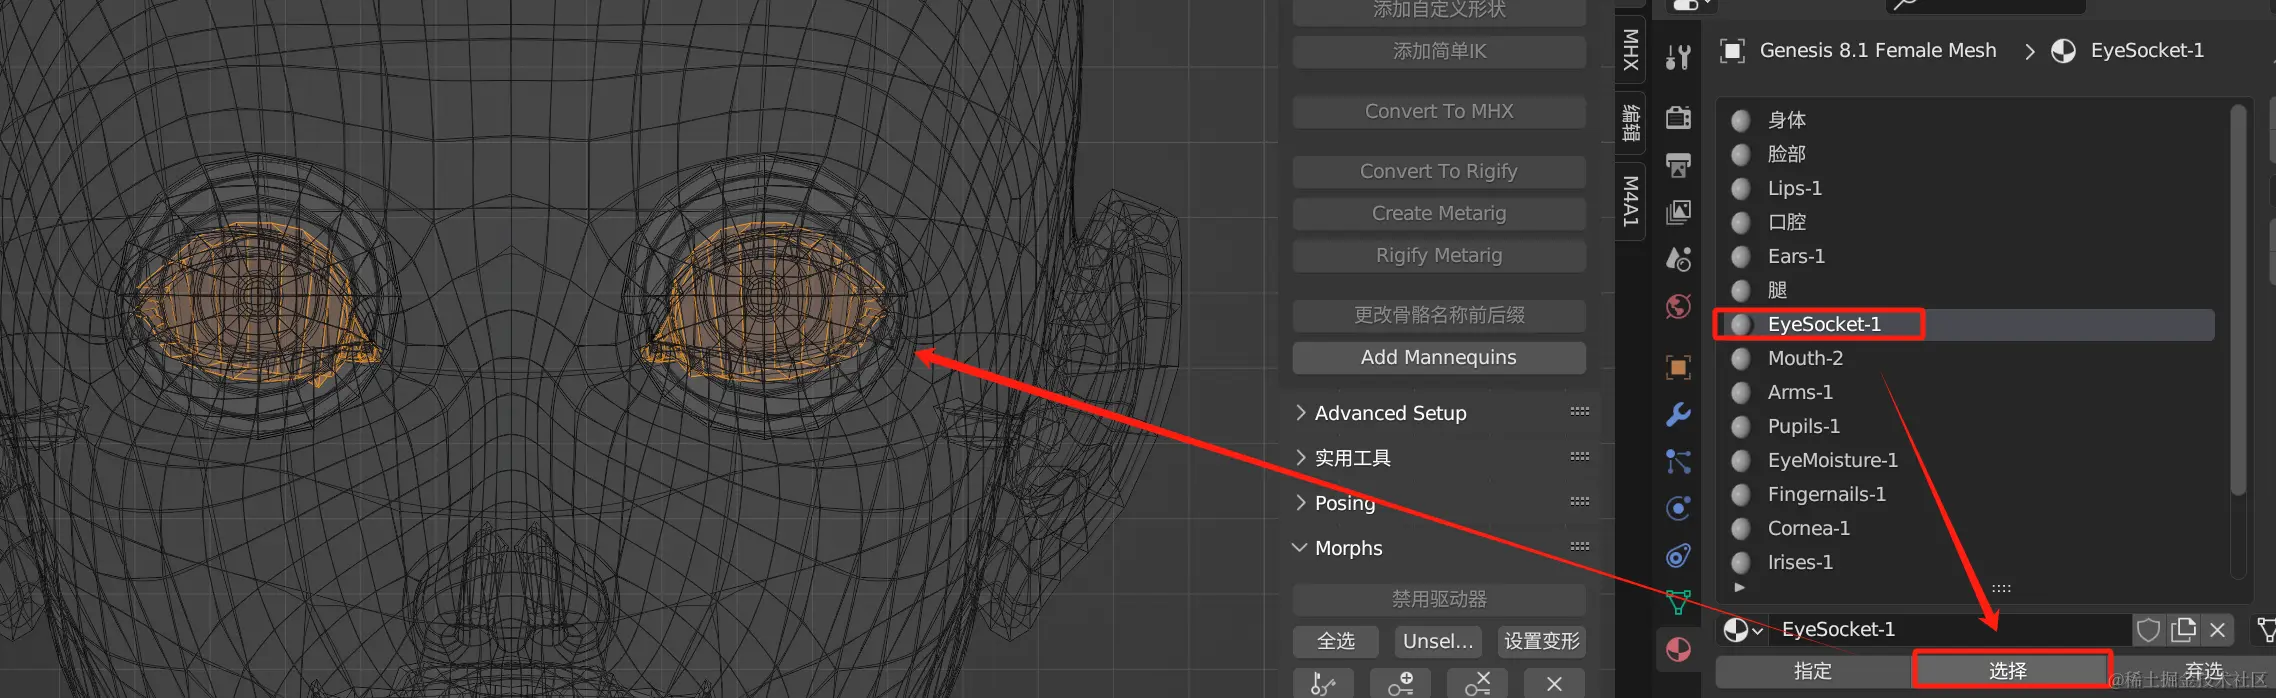2276x698 pixels.
Task: Click the material name field EyeSocket-1
Action: (1950, 629)
